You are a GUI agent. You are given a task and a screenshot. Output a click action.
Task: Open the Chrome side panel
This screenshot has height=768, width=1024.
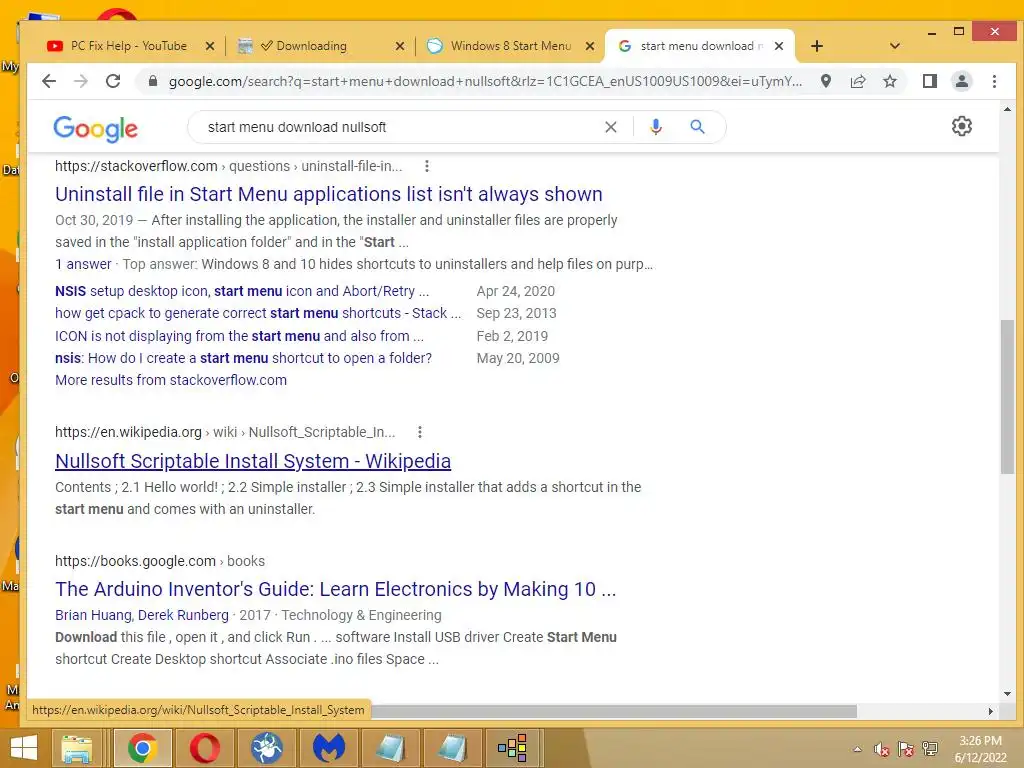pyautogui.click(x=929, y=81)
